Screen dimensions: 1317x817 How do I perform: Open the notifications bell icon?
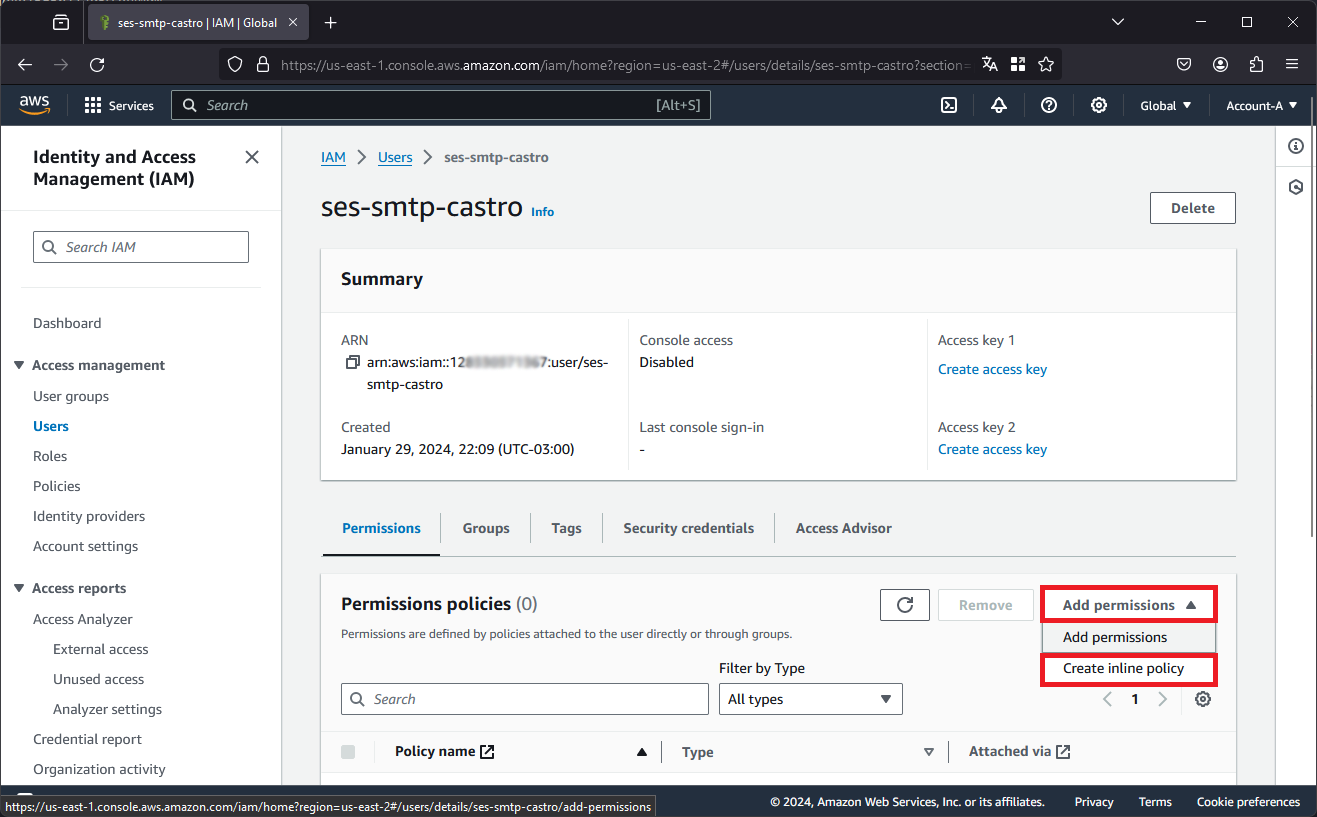click(999, 105)
